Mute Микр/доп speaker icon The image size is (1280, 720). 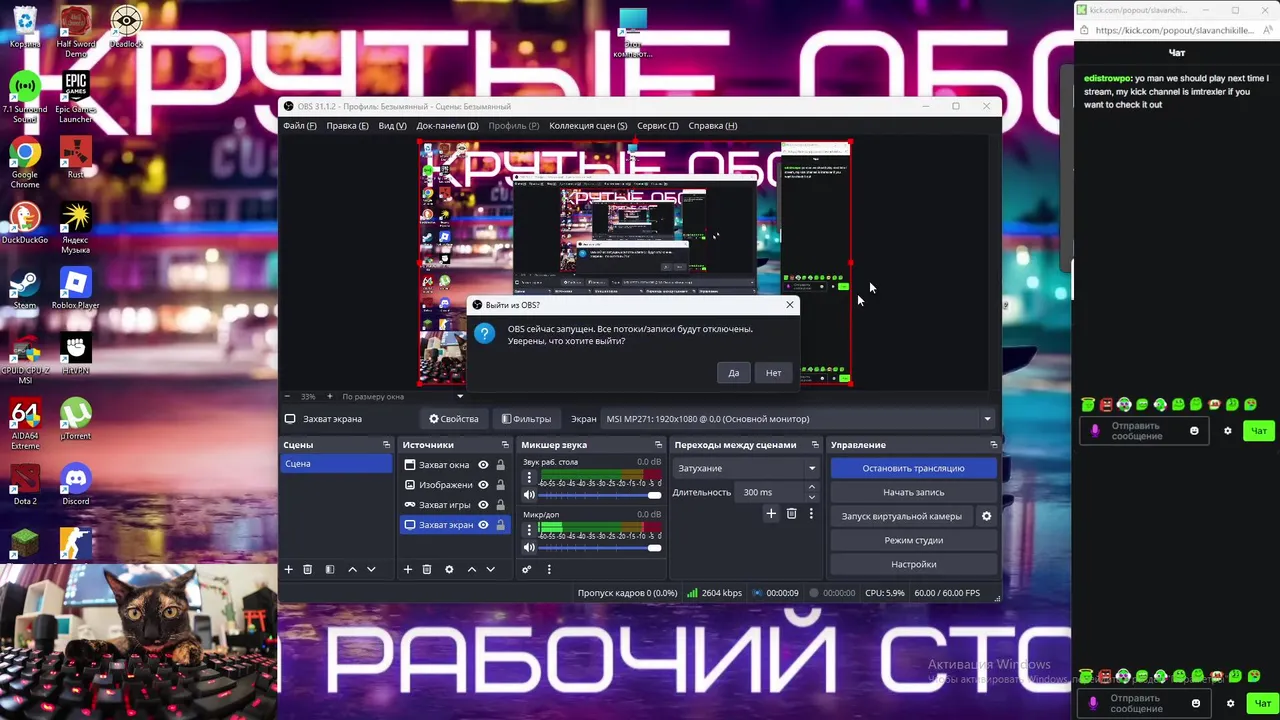point(529,547)
